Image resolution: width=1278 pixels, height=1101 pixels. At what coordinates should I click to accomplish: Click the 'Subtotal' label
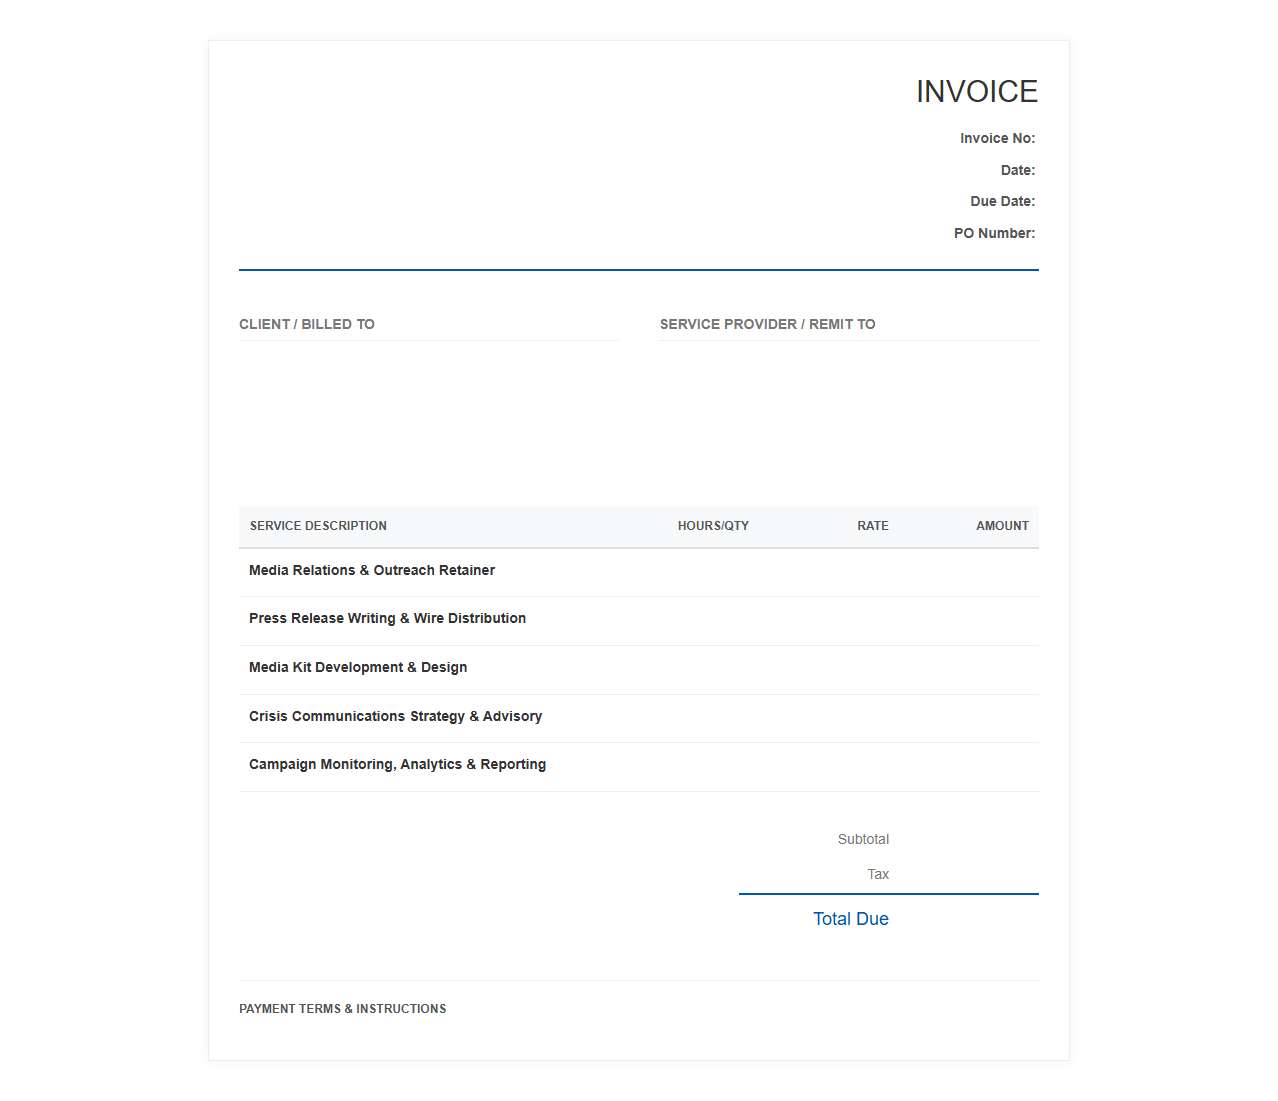pyautogui.click(x=863, y=839)
